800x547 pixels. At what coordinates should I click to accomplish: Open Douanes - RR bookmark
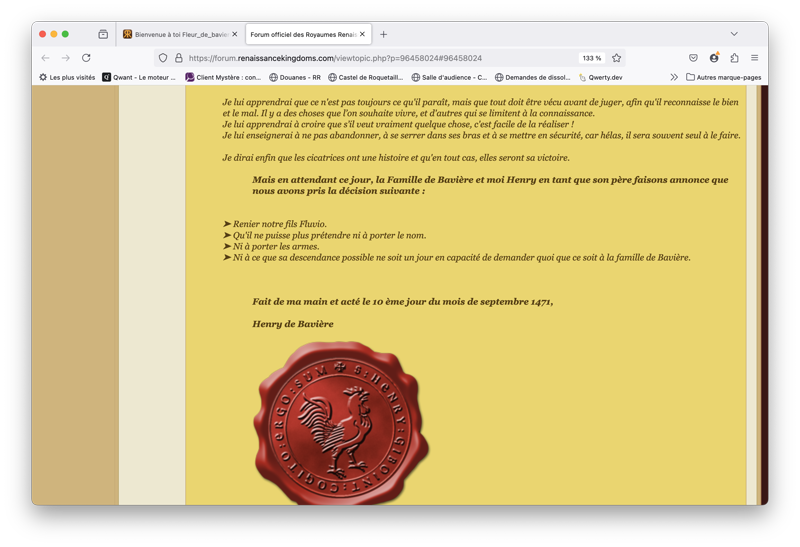[295, 78]
